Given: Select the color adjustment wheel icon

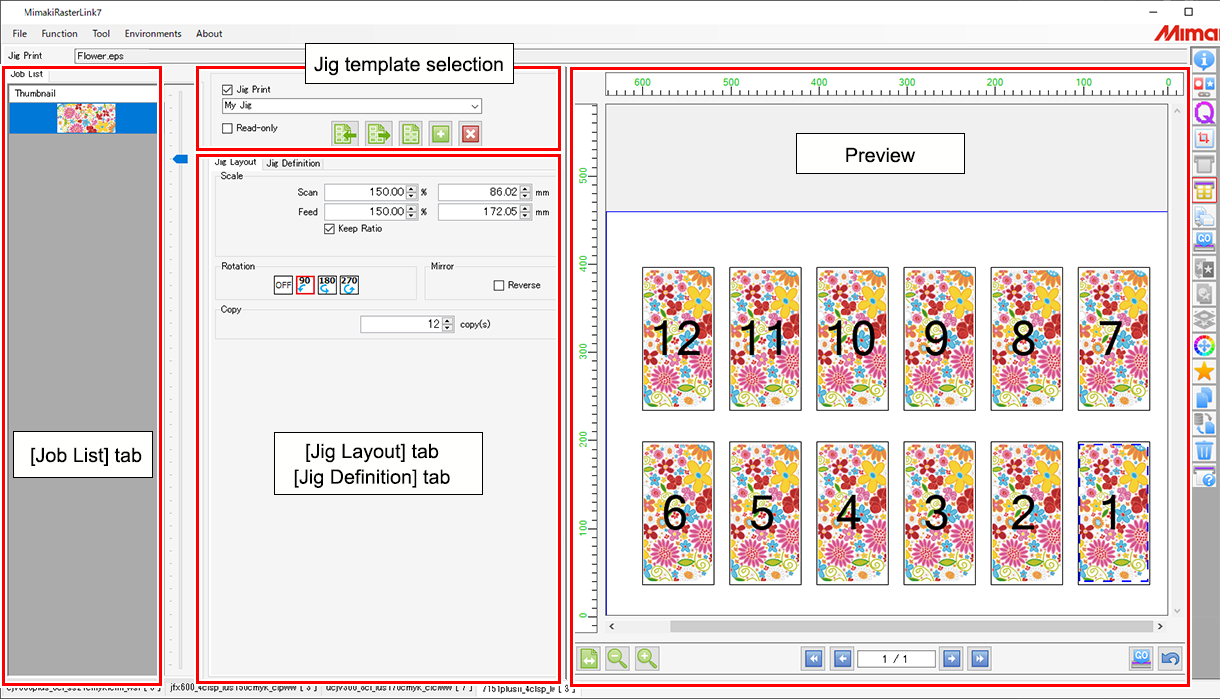Looking at the screenshot, I should point(1204,346).
